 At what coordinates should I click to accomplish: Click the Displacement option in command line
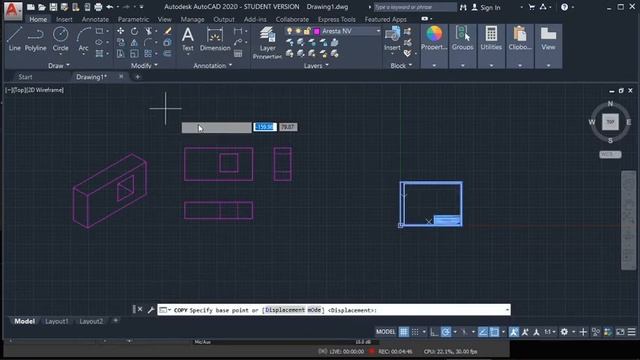pyautogui.click(x=285, y=310)
